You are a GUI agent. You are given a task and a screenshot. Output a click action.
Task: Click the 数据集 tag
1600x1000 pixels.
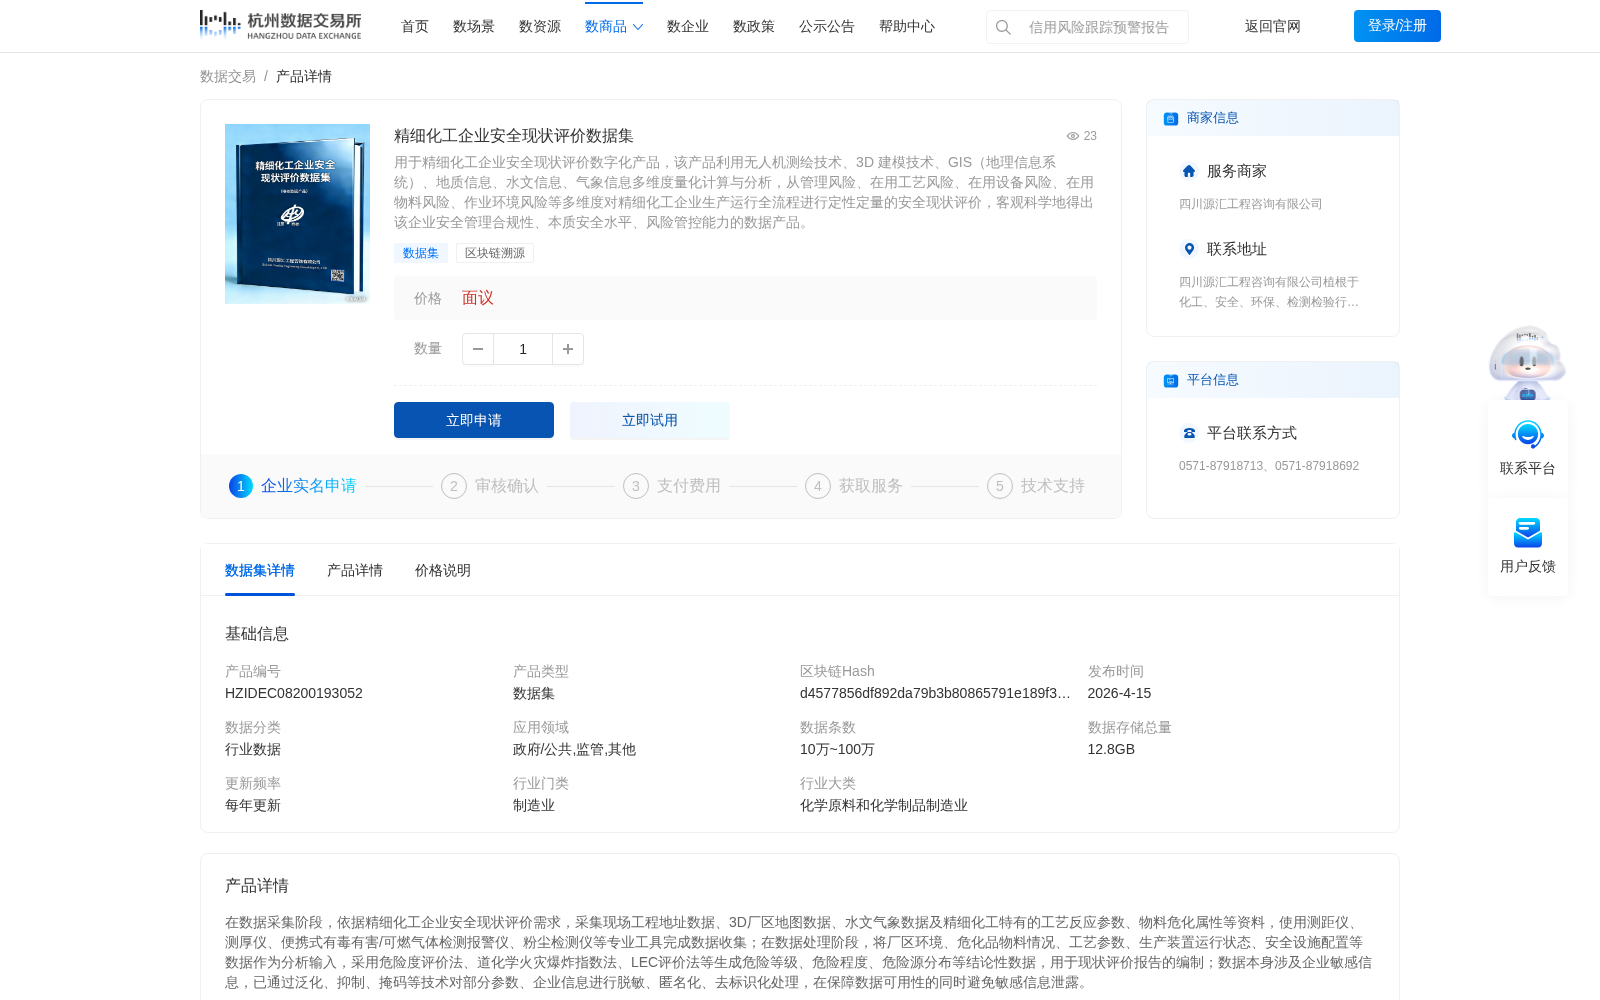(421, 253)
